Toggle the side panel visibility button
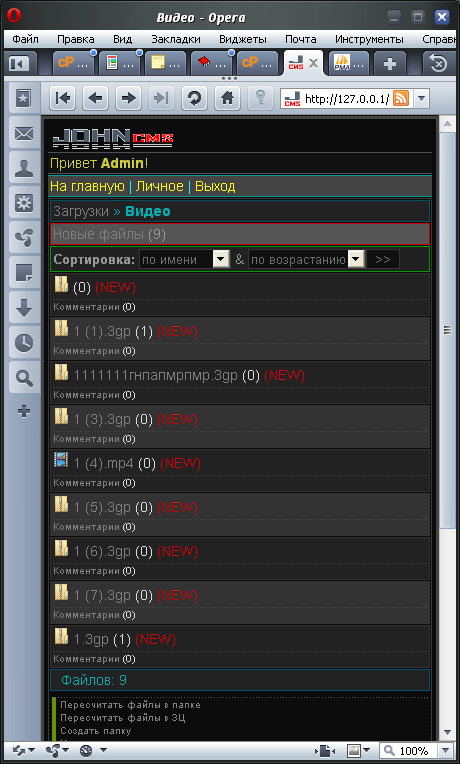The image size is (460, 764). click(19, 64)
